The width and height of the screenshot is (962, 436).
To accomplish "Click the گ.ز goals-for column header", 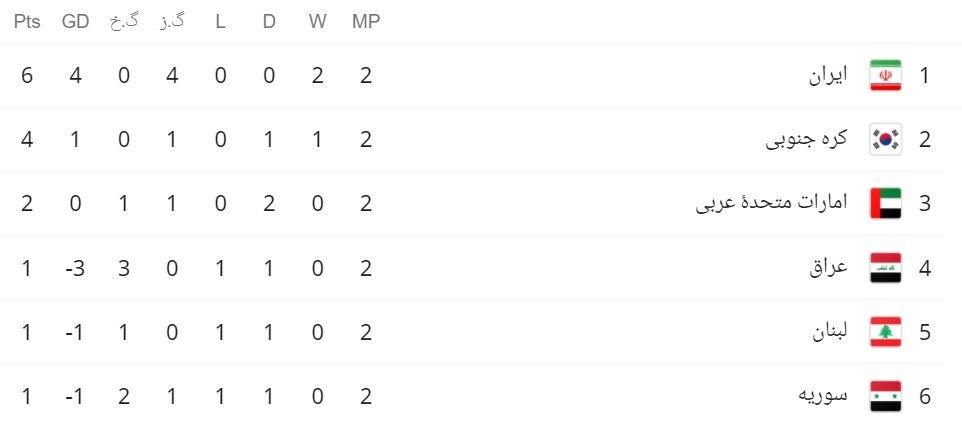I will tap(172, 21).
